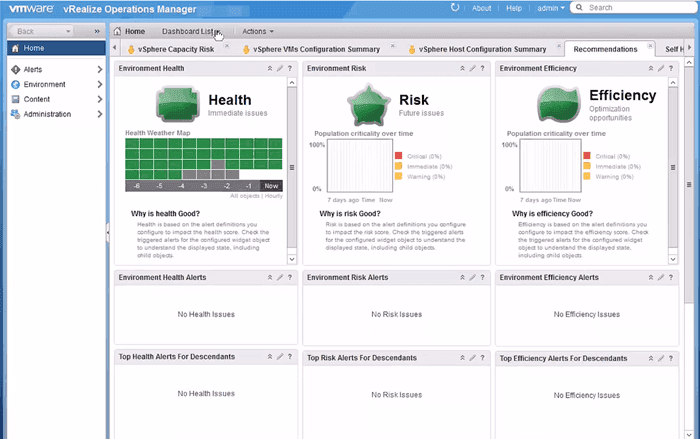The height and width of the screenshot is (439, 700).
Task: Expand the Environment chevron
Action: pyautogui.click(x=100, y=84)
